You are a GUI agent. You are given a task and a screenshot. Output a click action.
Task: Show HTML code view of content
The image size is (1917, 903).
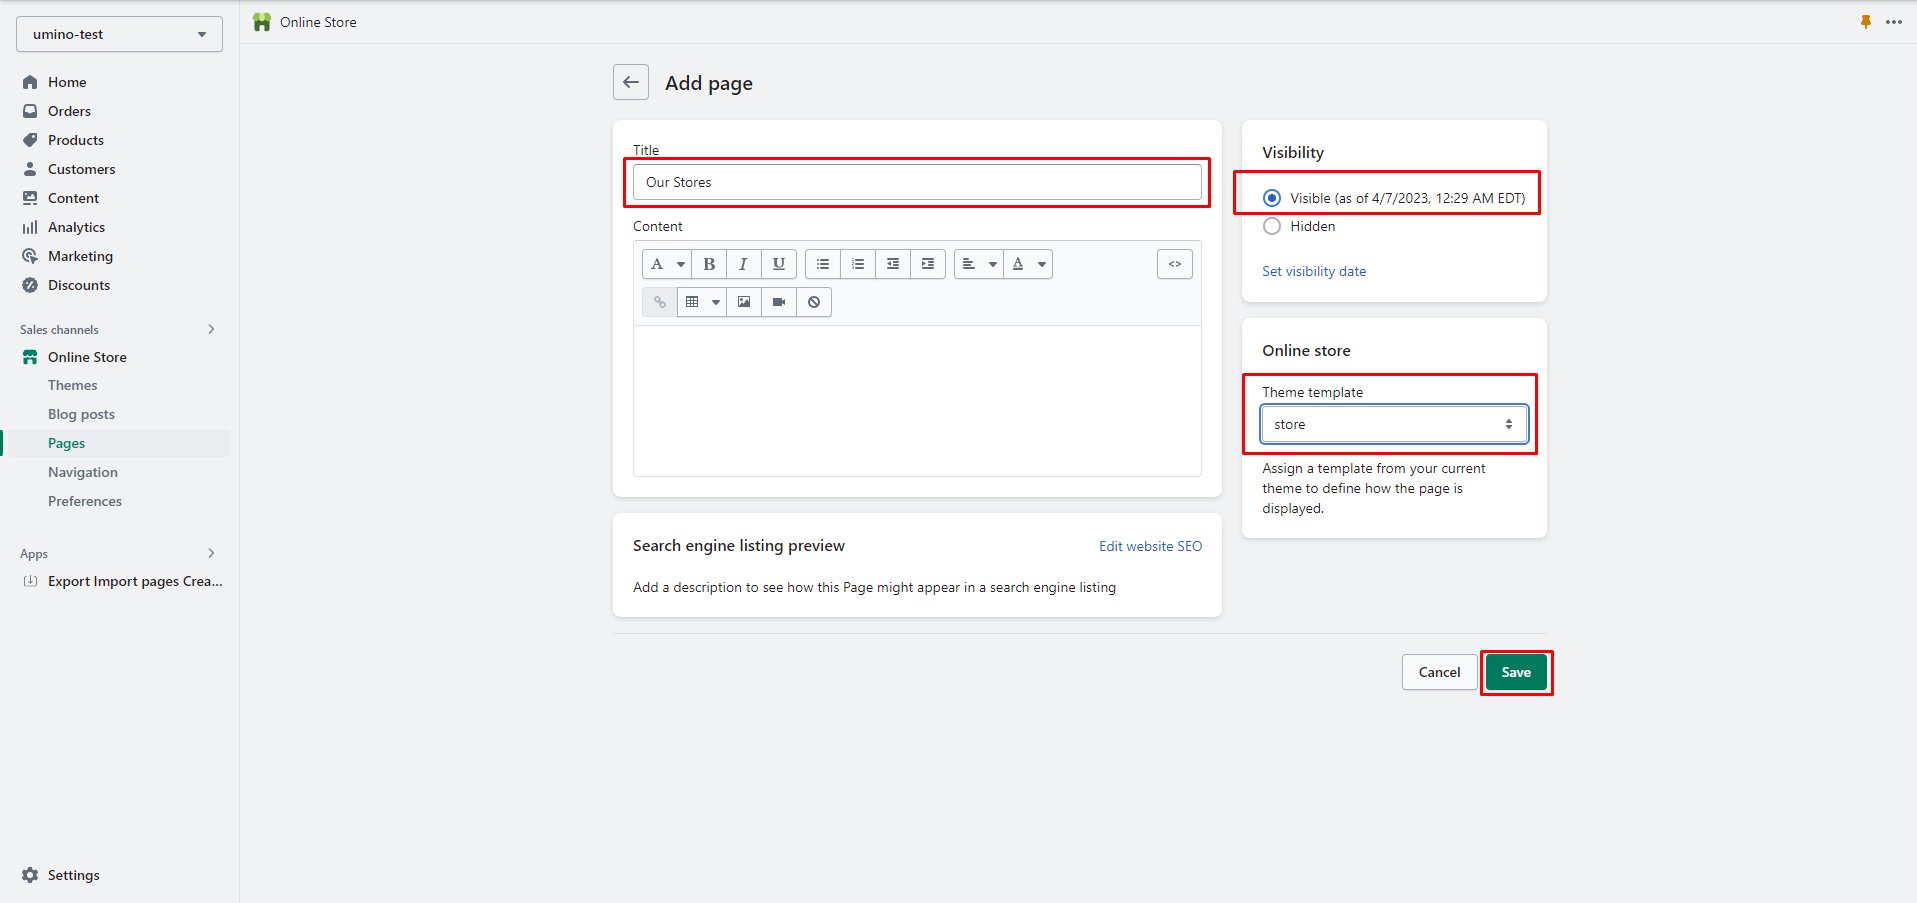click(1175, 264)
